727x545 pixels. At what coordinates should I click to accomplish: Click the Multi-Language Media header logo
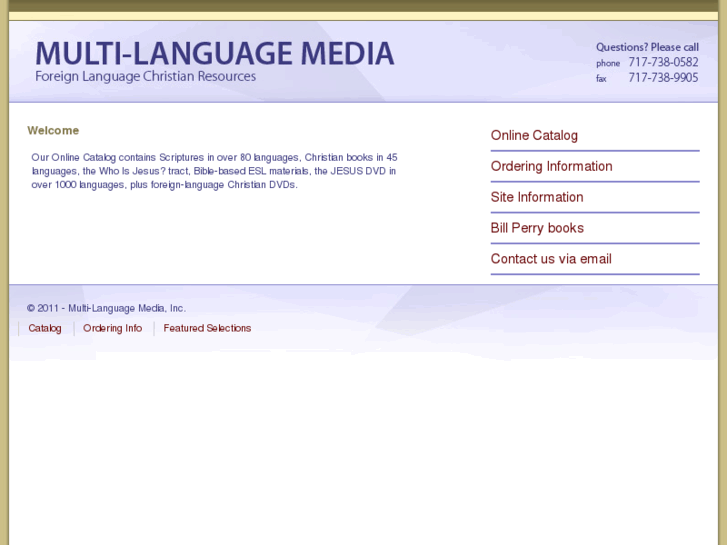click(215, 53)
